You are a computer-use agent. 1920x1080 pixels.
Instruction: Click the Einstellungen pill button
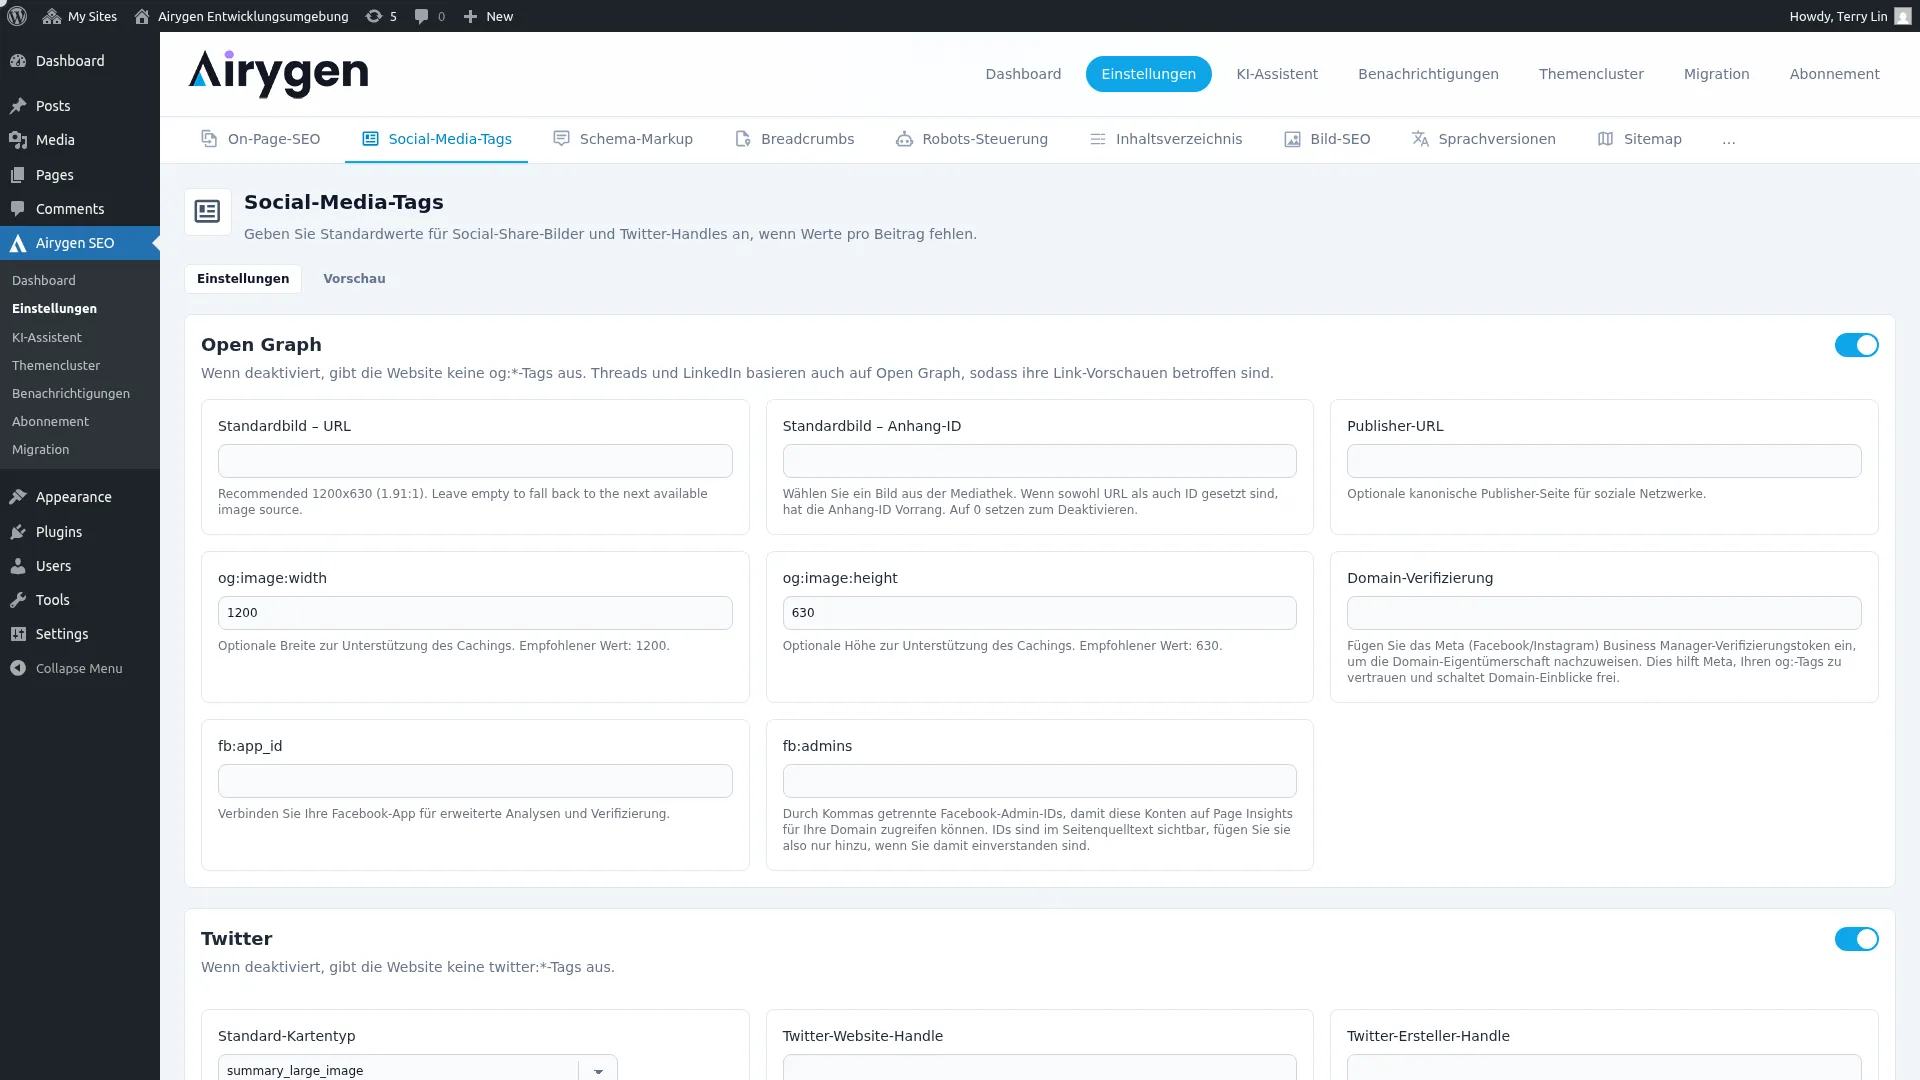(1148, 74)
